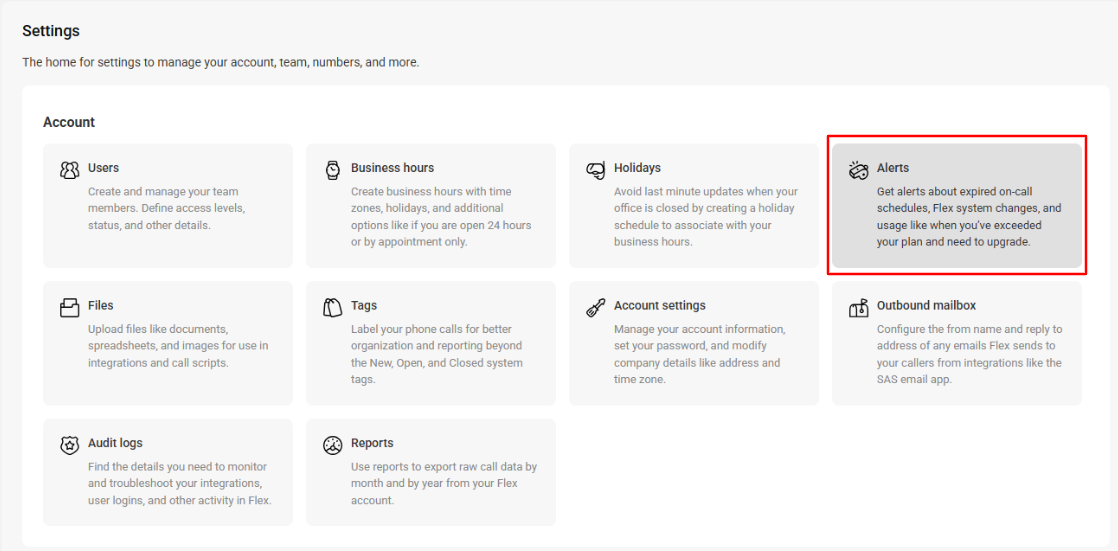
Task: Click the Holidays snorkel mask icon
Action: tap(595, 170)
